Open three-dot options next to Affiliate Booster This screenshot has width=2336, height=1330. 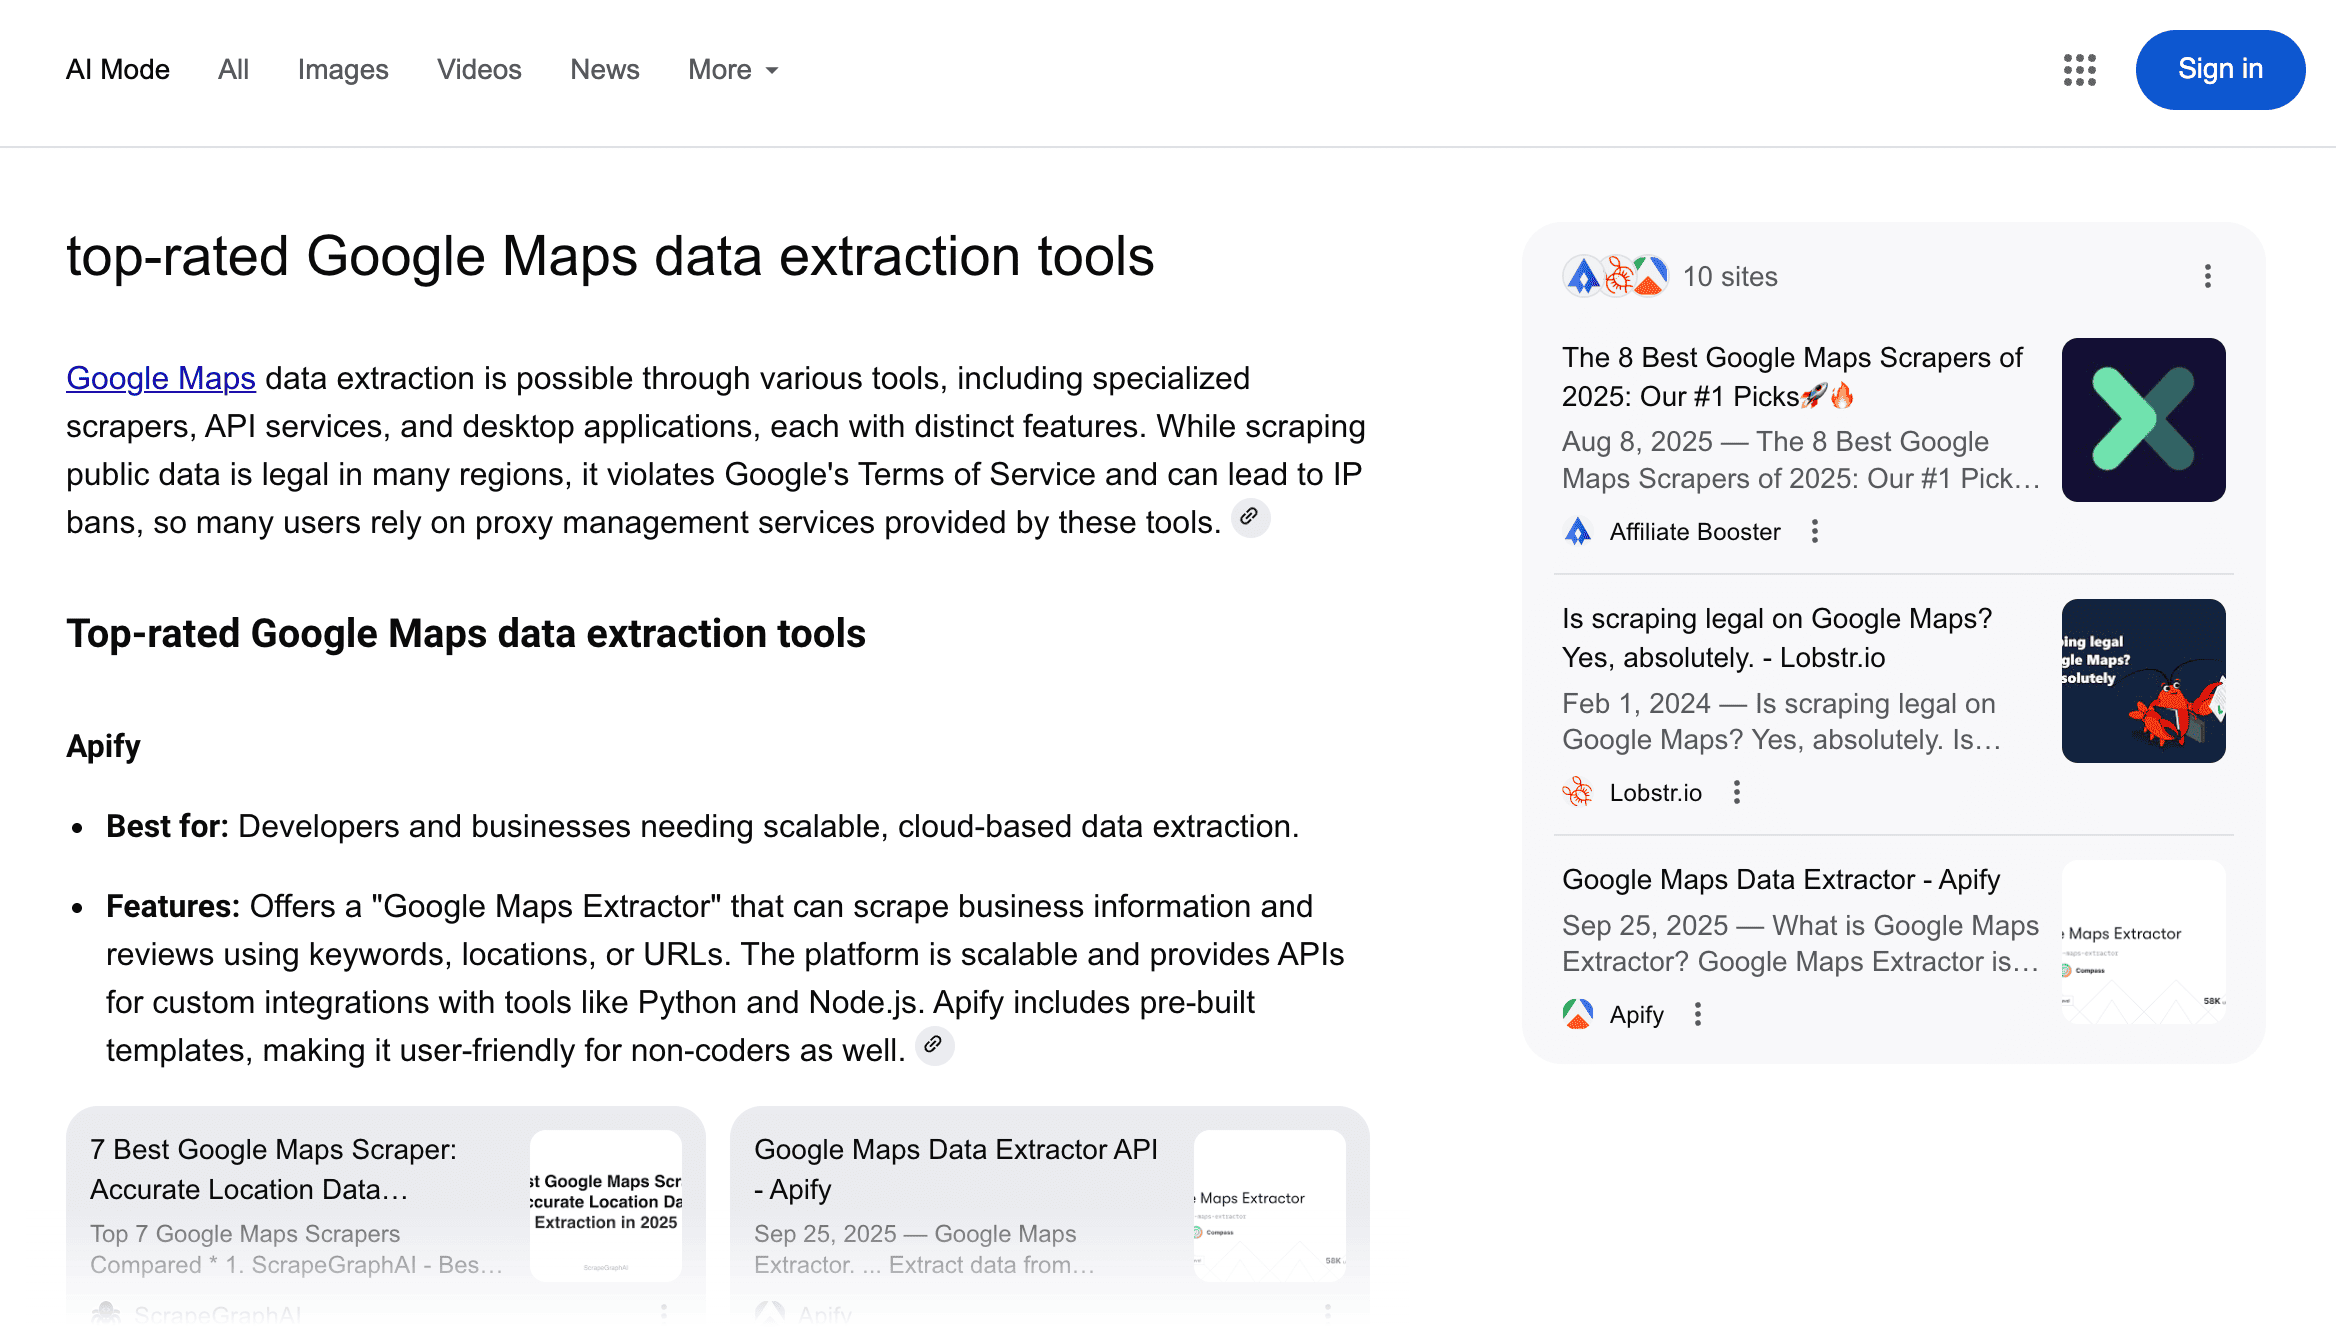click(x=1815, y=532)
